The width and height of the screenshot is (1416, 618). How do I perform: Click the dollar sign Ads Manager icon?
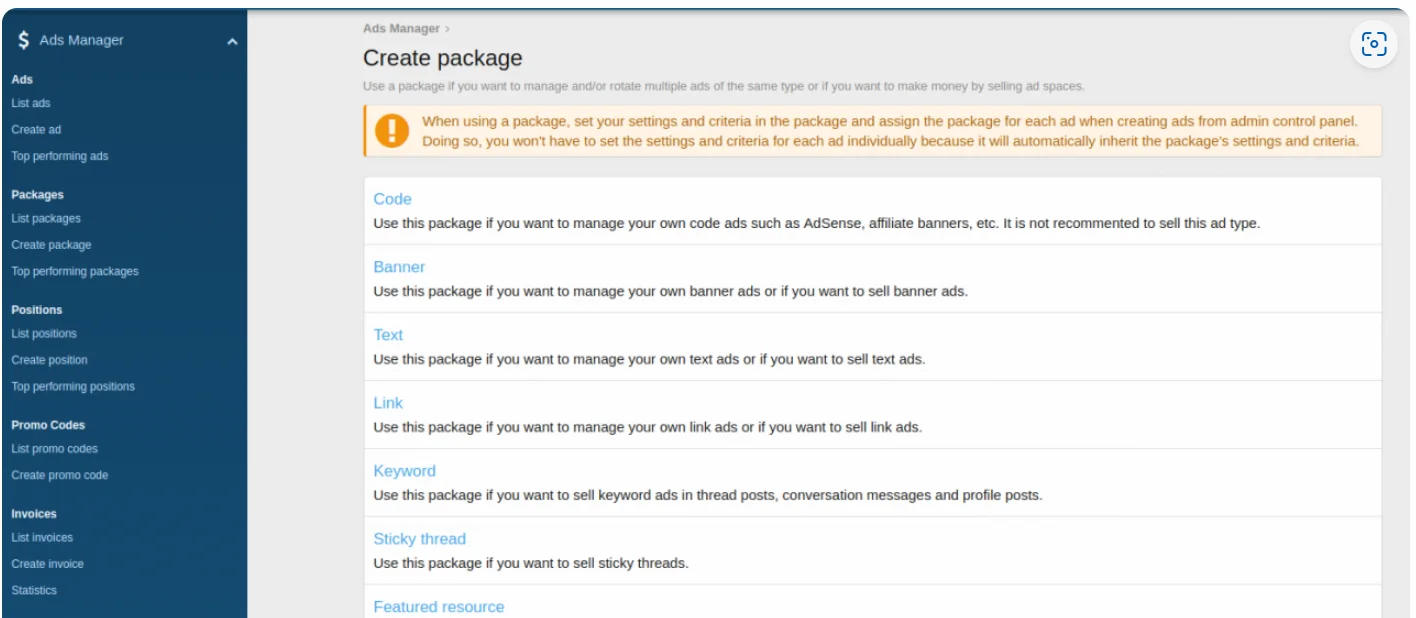tap(23, 41)
